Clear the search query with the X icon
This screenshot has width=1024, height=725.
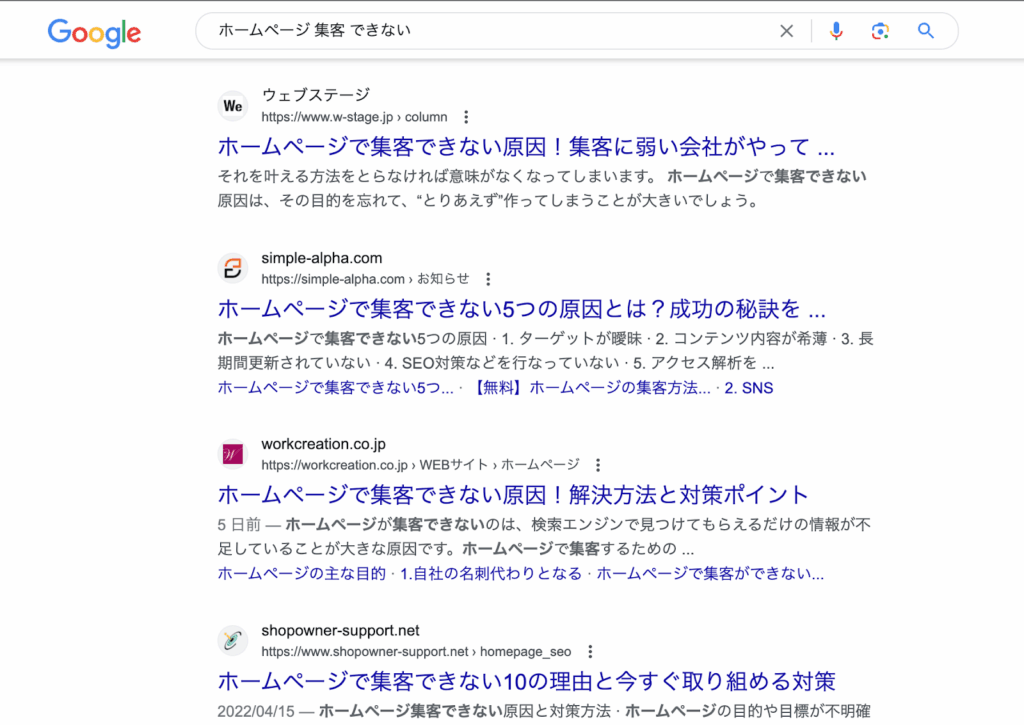[786, 31]
